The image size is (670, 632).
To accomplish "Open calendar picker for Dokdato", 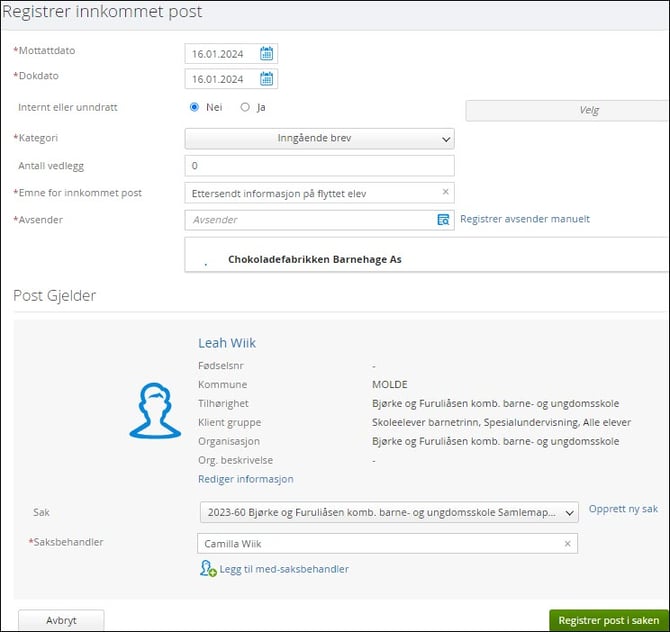I will 267,79.
